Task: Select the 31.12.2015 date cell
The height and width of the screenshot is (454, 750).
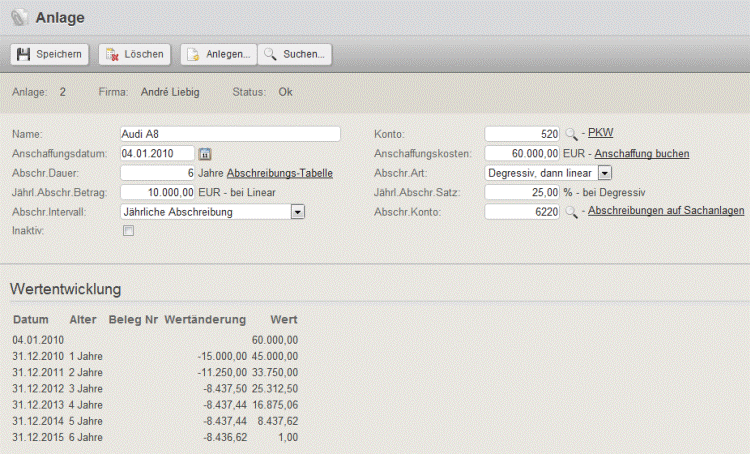Action: 38,437
